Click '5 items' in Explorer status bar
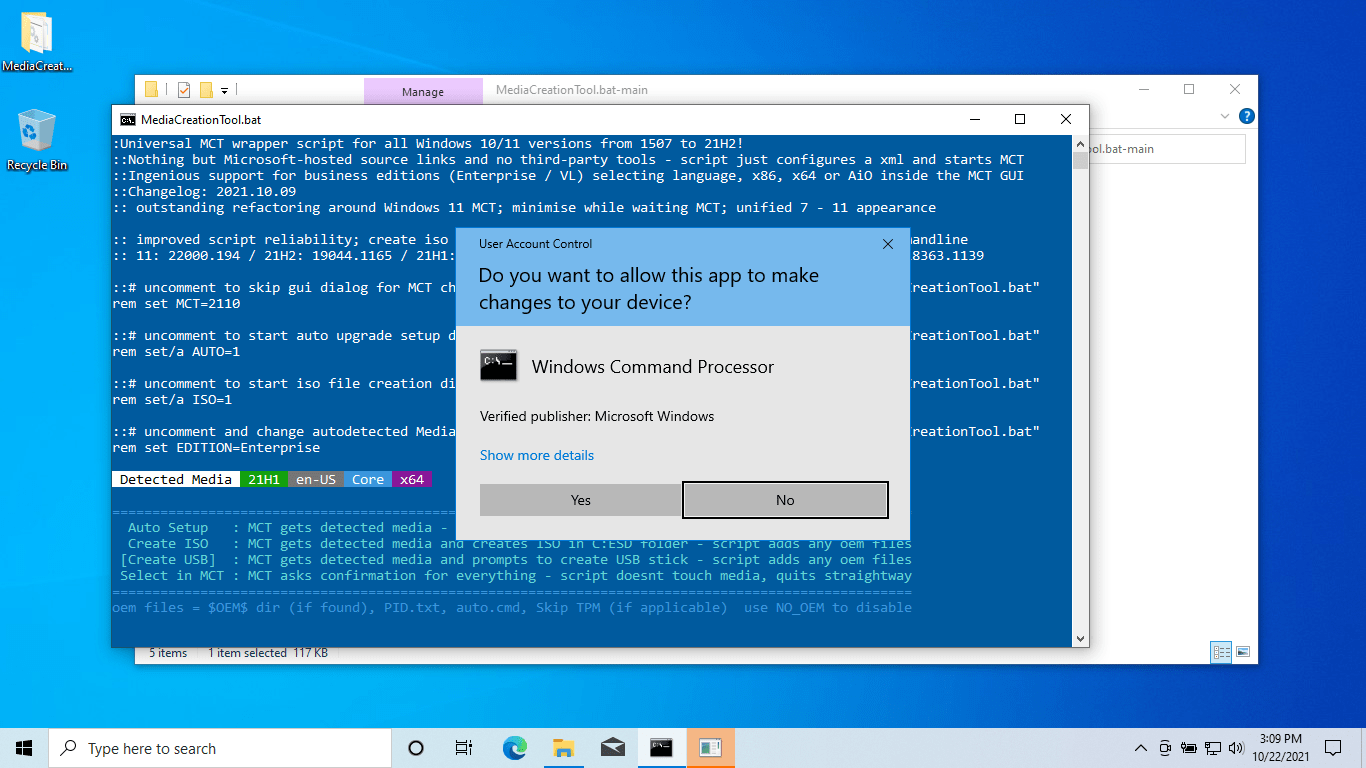The image size is (1366, 768). (168, 653)
